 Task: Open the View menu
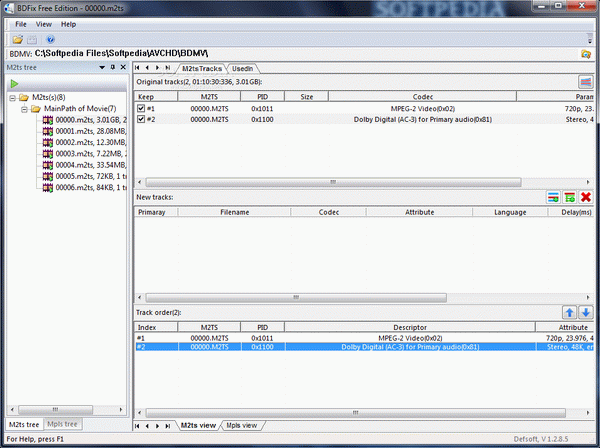point(44,24)
